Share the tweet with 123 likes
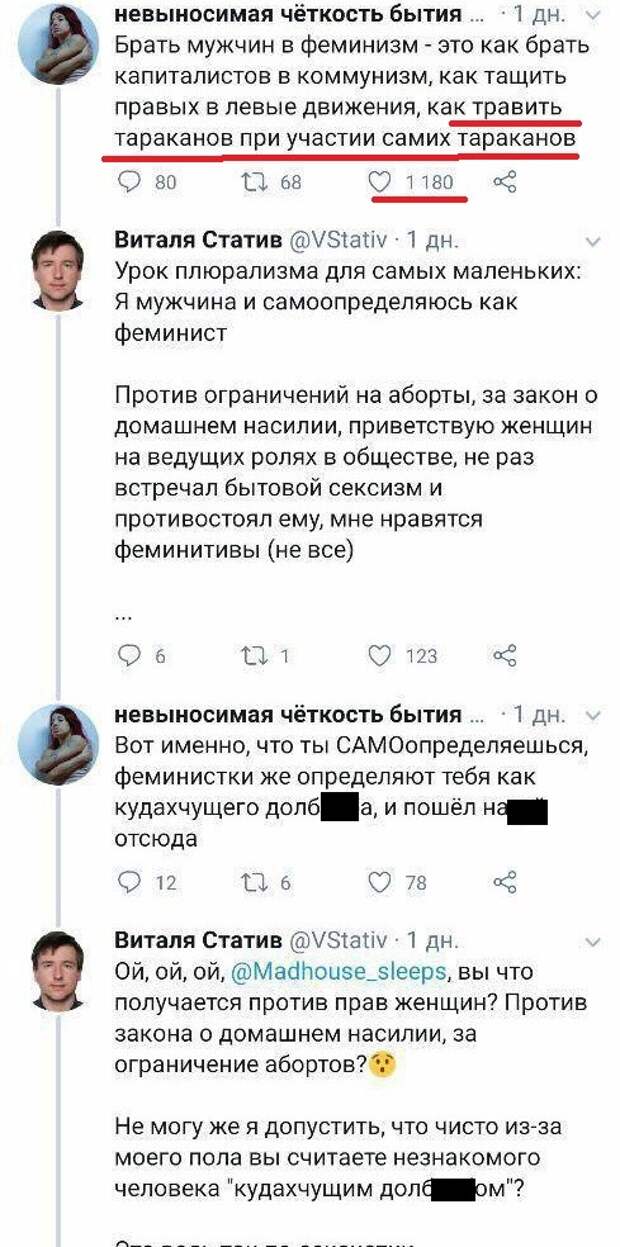620x1247 pixels. [506, 656]
